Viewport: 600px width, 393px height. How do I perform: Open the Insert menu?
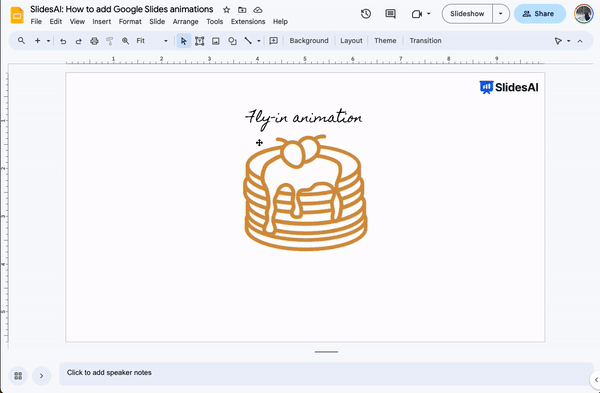[x=101, y=22]
